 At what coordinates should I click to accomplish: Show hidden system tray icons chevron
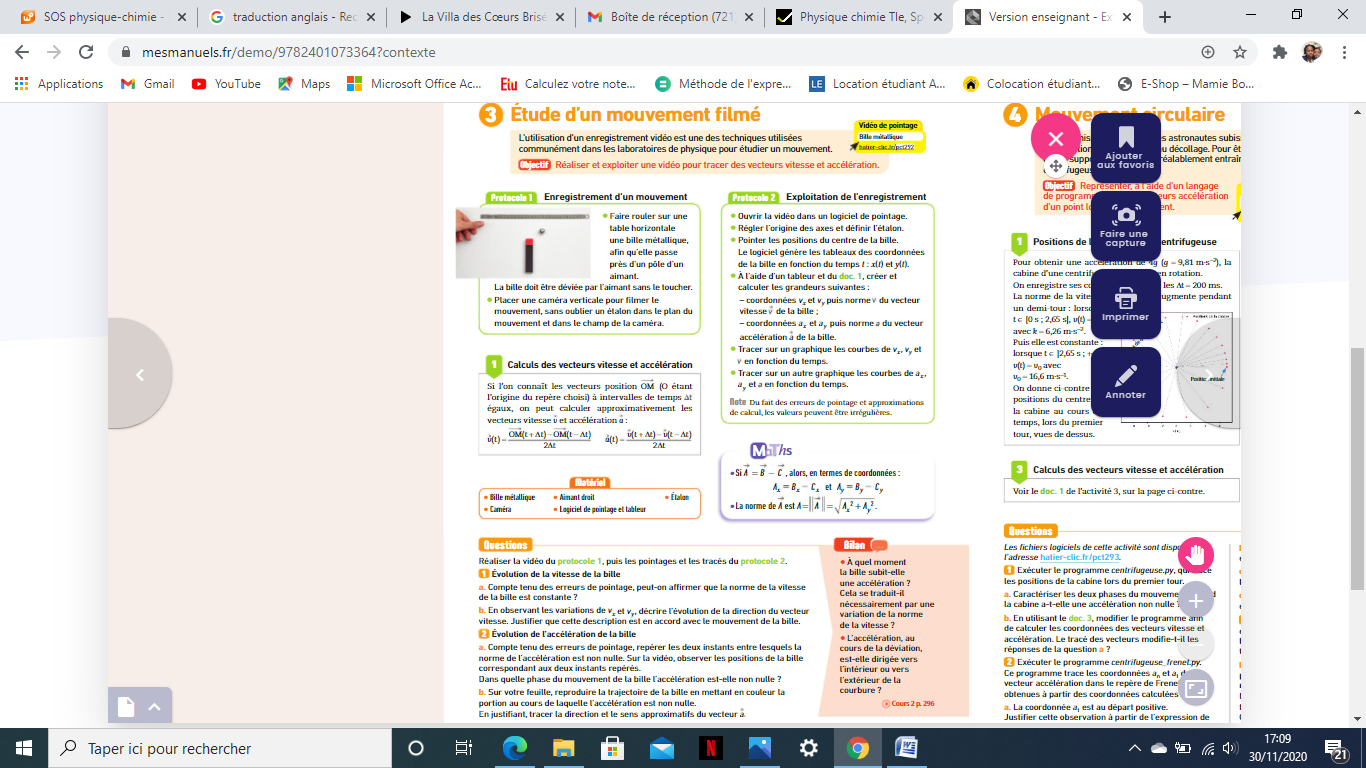(x=1135, y=748)
